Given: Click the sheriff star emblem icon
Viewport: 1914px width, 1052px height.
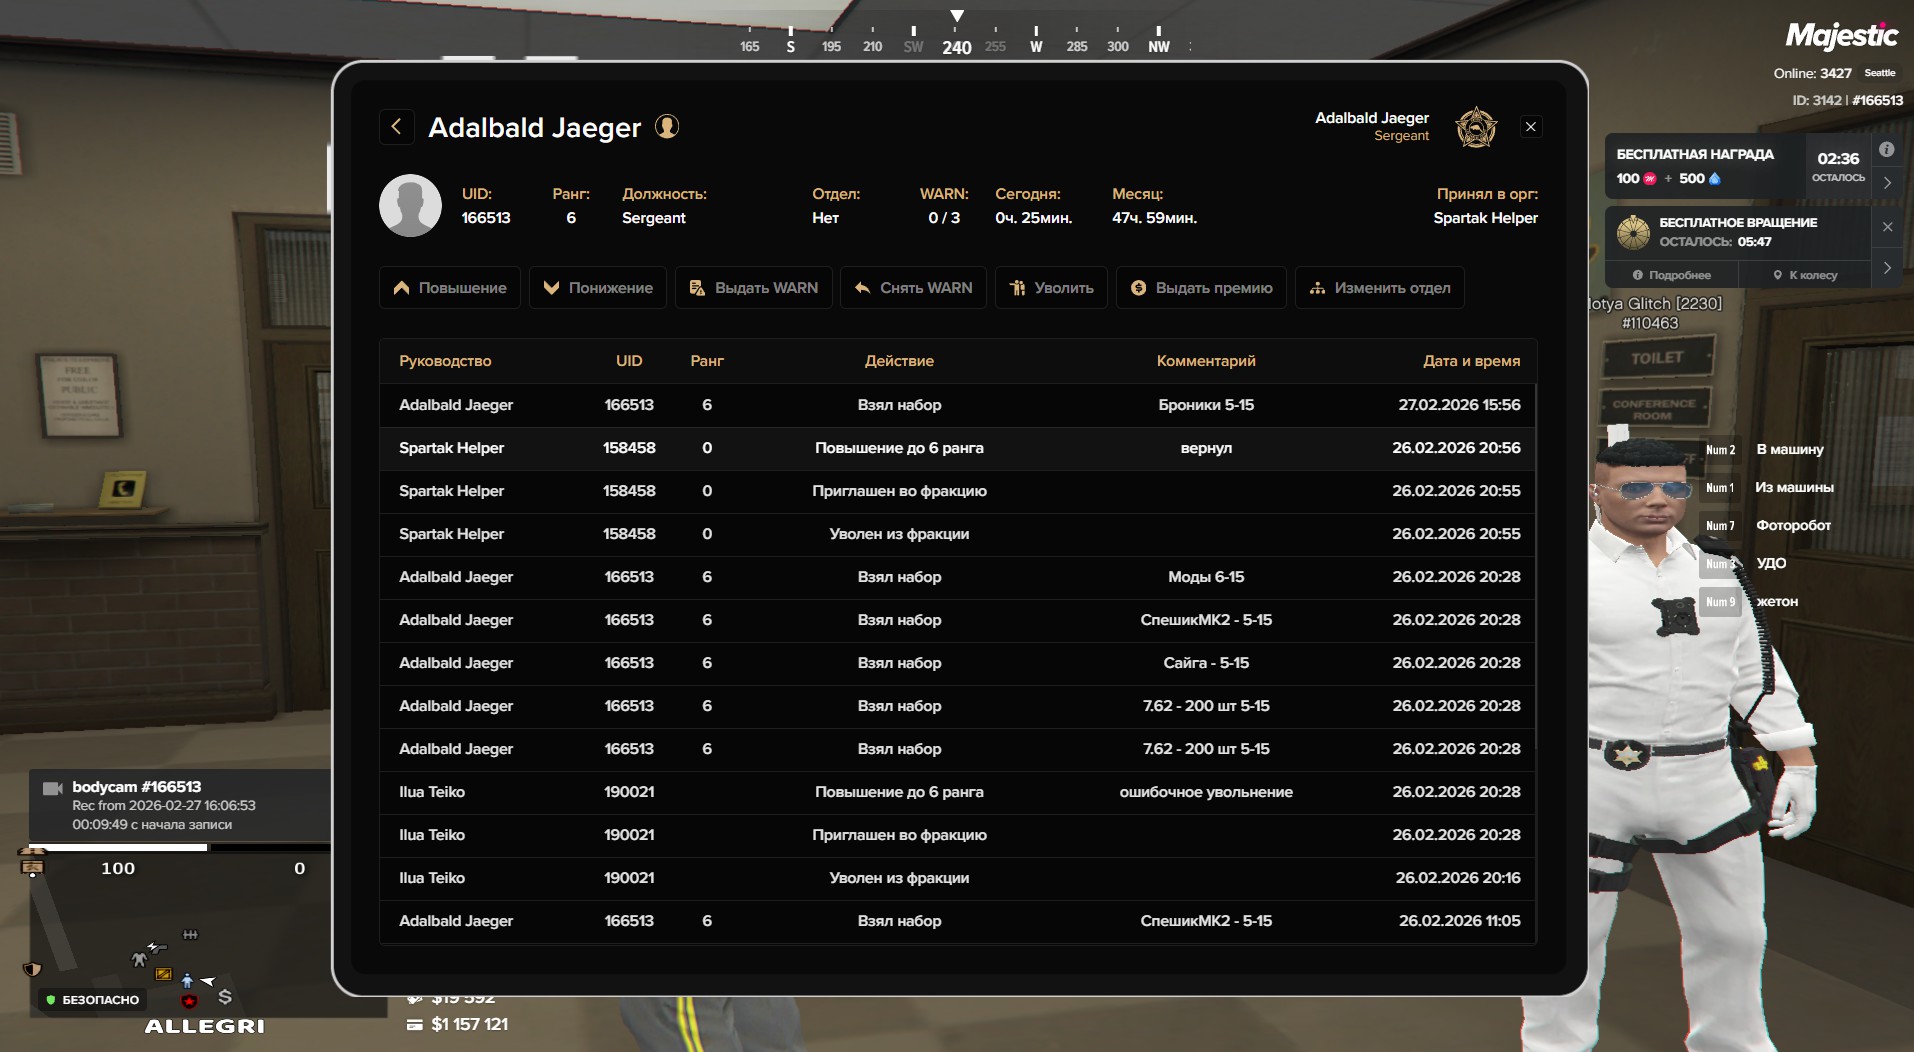Looking at the screenshot, I should point(1475,127).
